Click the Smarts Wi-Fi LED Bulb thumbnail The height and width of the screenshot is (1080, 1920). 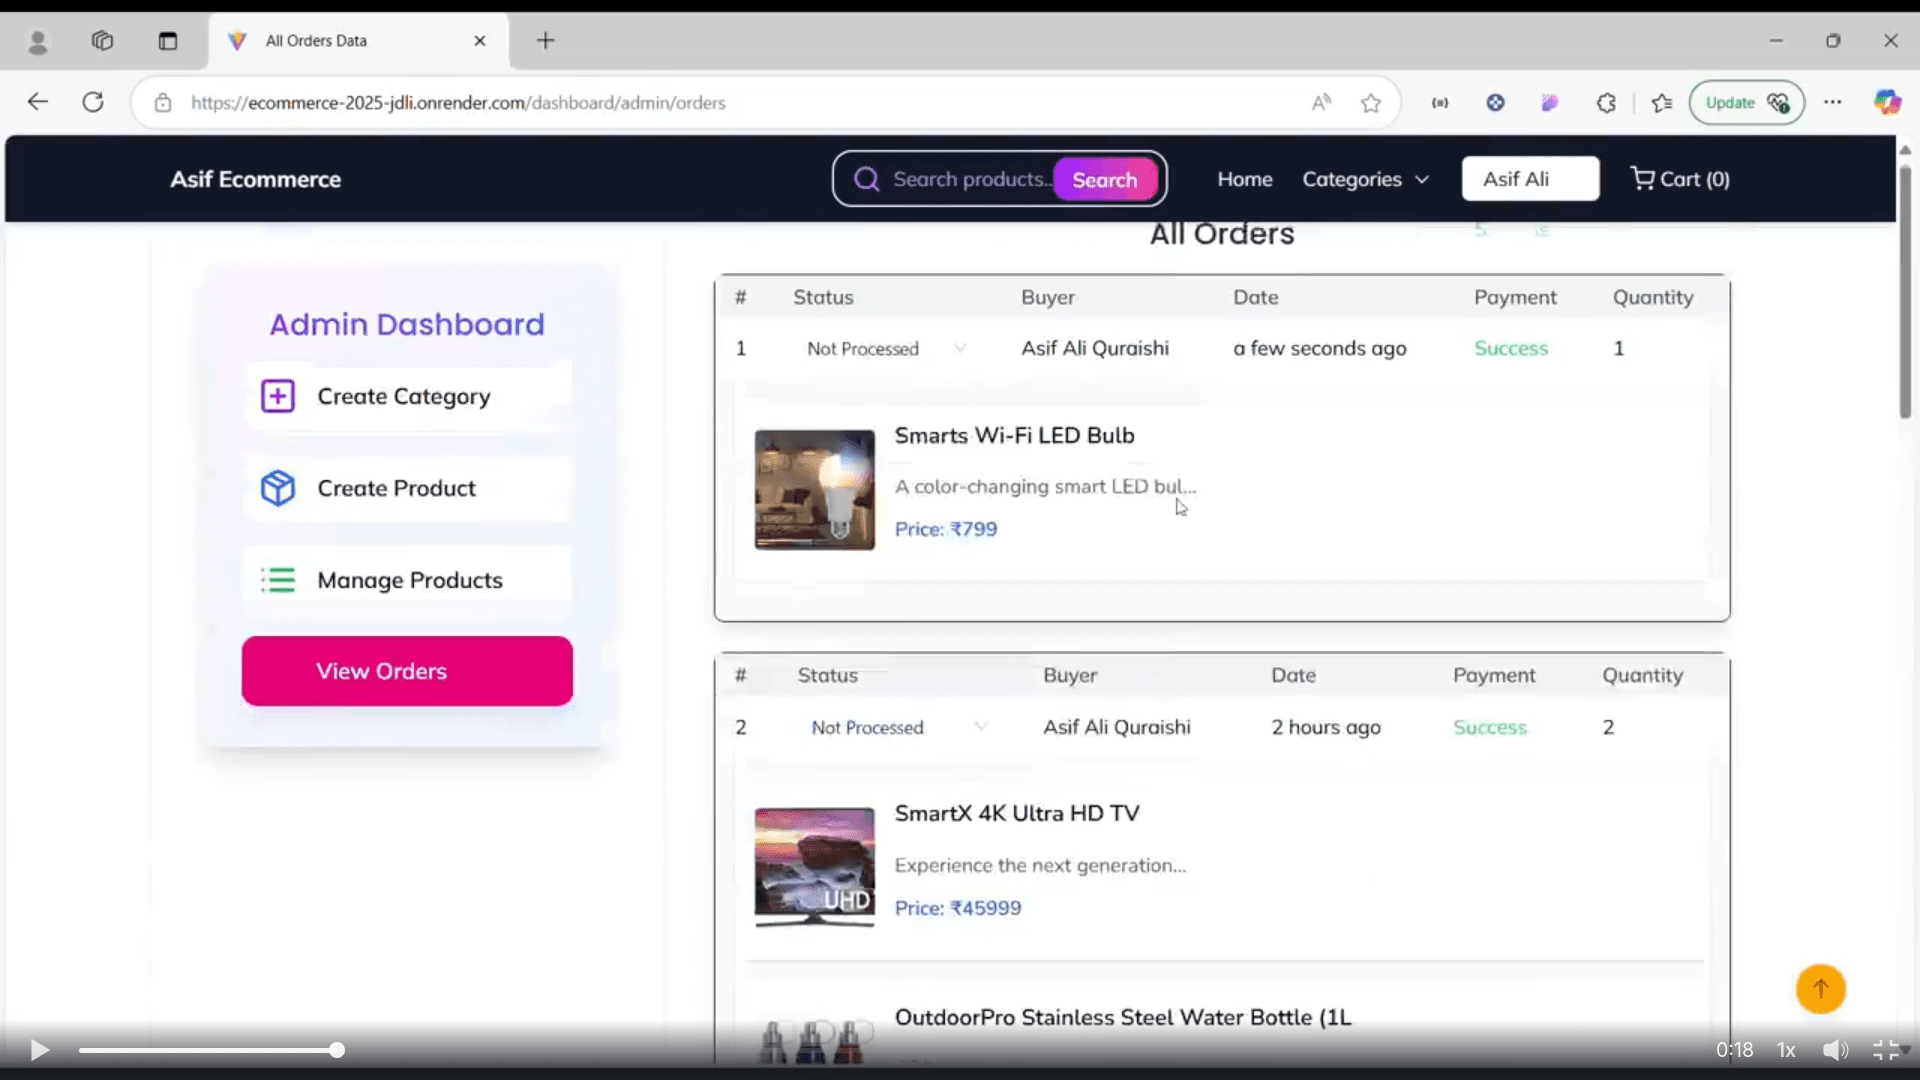tap(814, 490)
